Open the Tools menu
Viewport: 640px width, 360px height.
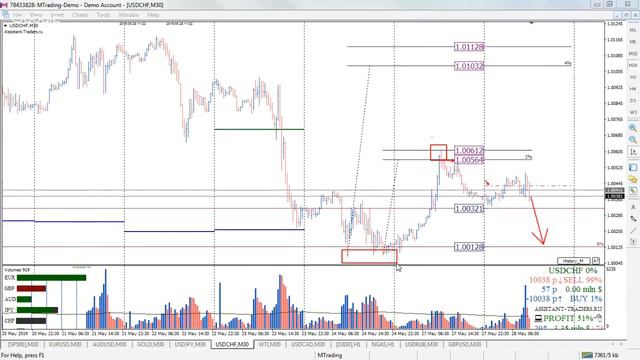(103, 15)
